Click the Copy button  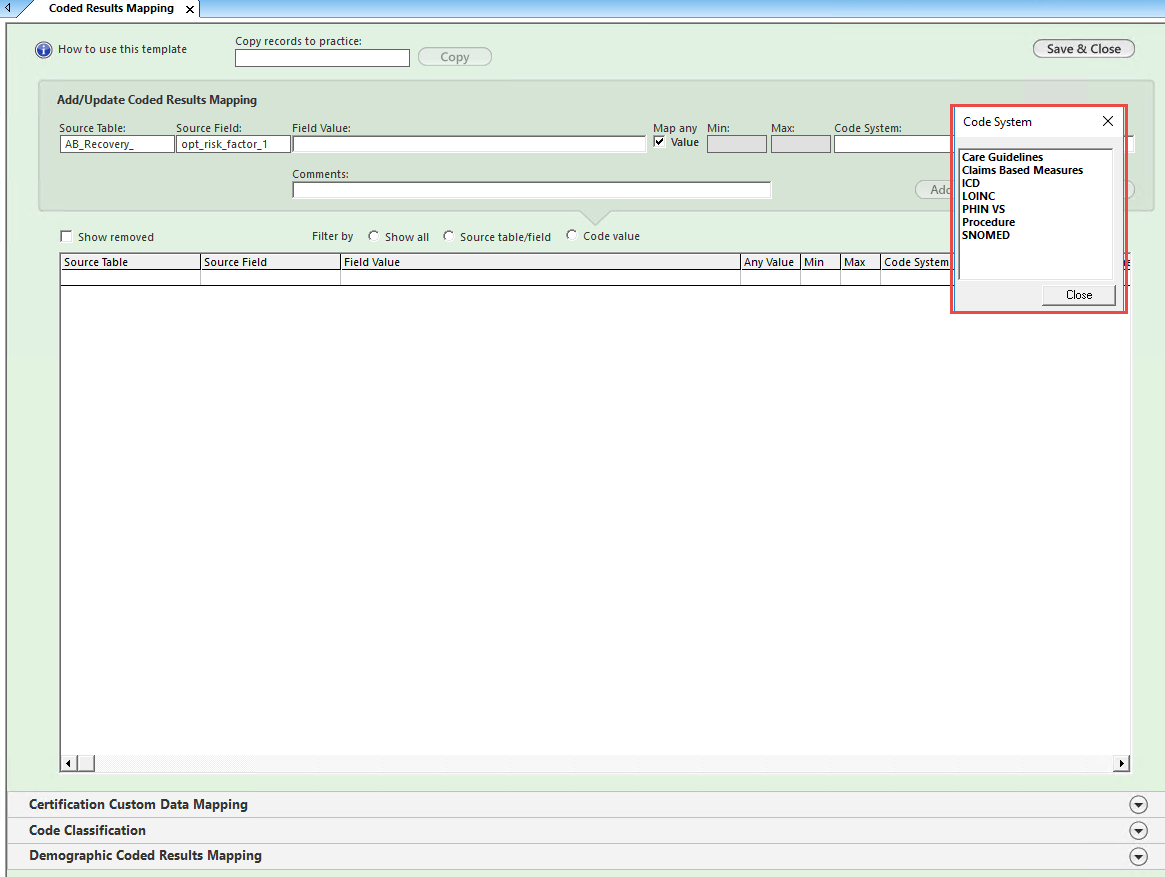pyautogui.click(x=455, y=57)
